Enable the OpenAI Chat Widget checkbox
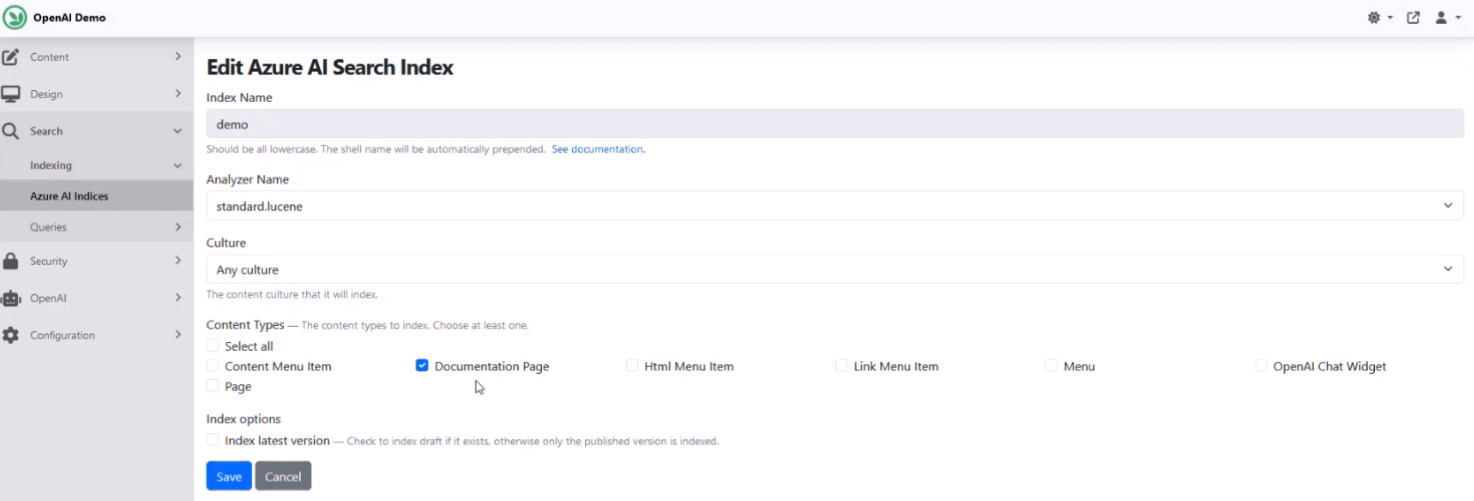Viewport: 1474px width, 501px height. point(1261,366)
